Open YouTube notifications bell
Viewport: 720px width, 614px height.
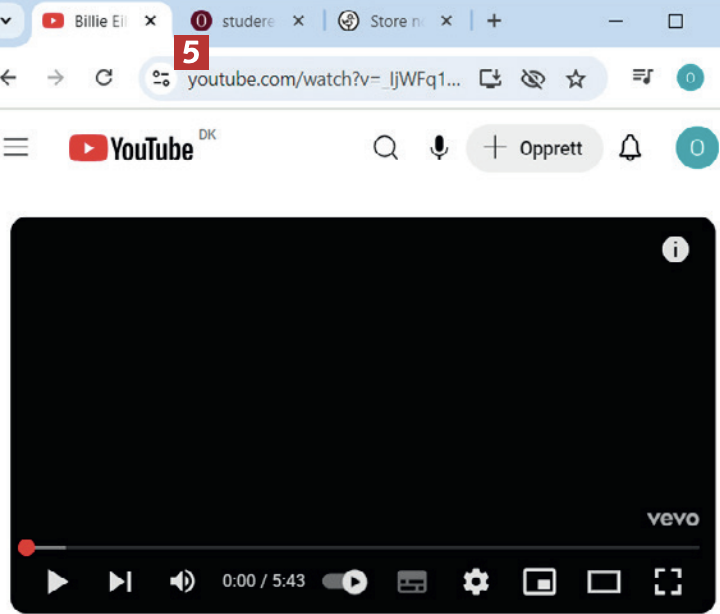630,147
